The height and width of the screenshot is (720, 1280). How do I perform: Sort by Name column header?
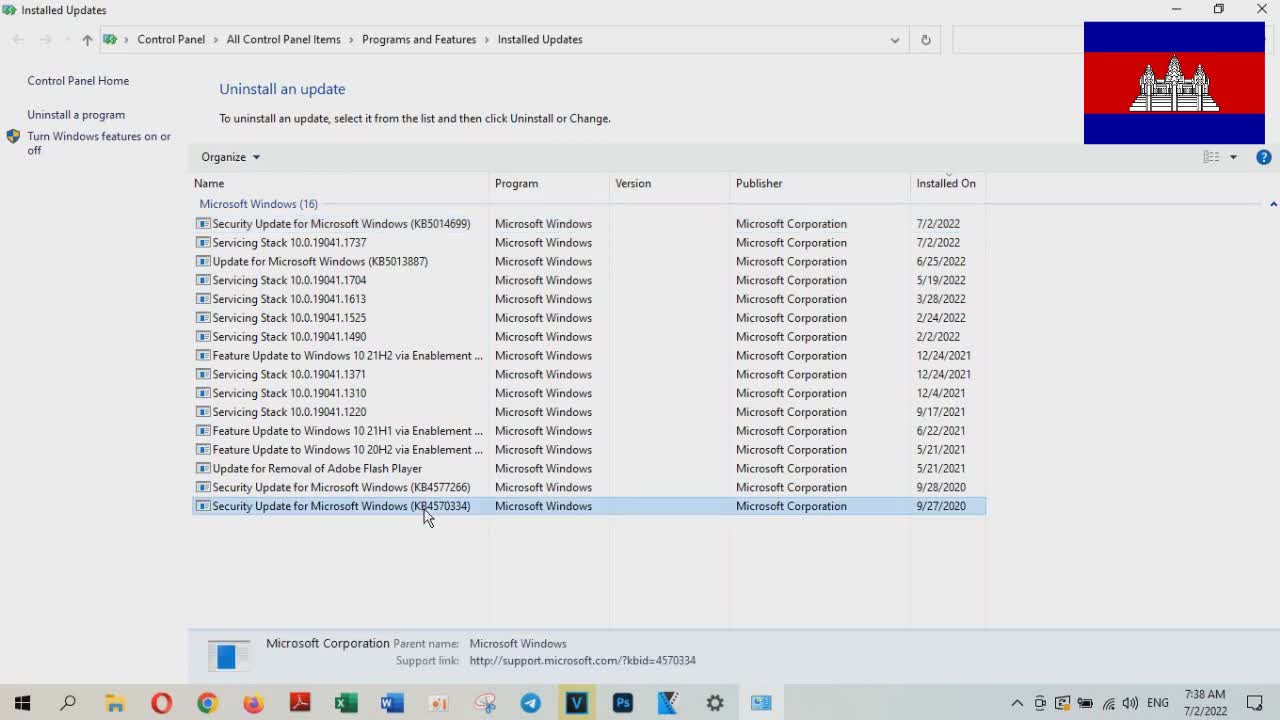[x=340, y=184]
